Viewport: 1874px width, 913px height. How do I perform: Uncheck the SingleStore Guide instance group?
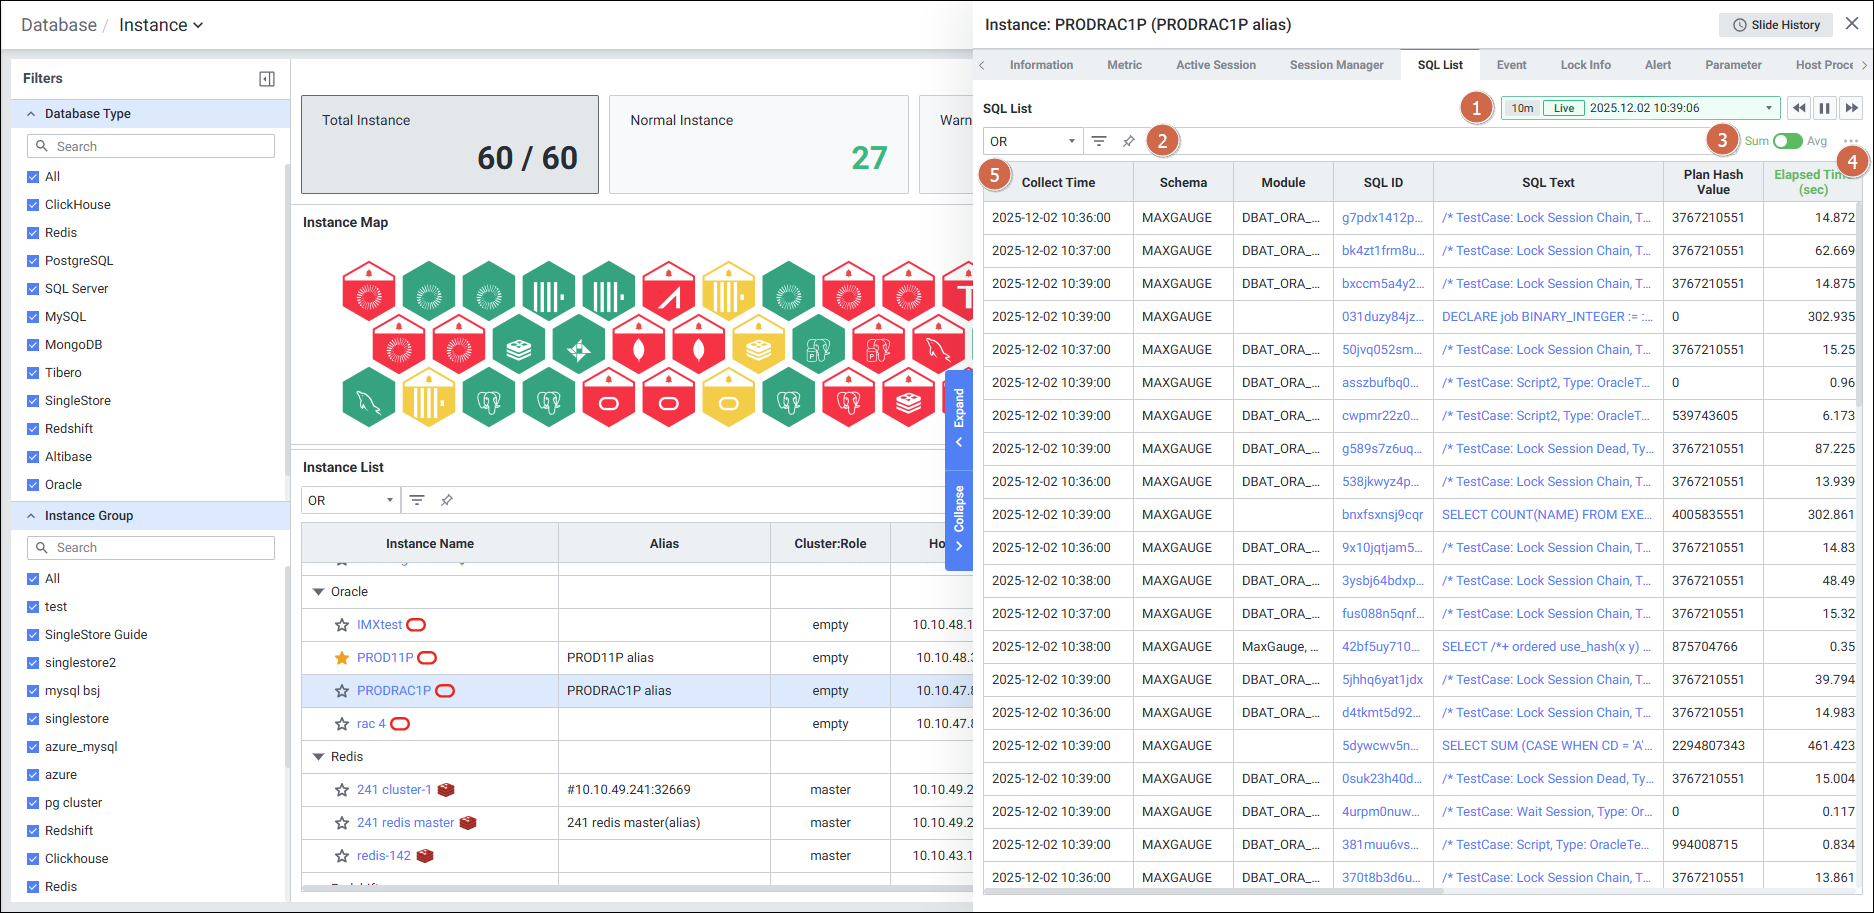tap(33, 635)
